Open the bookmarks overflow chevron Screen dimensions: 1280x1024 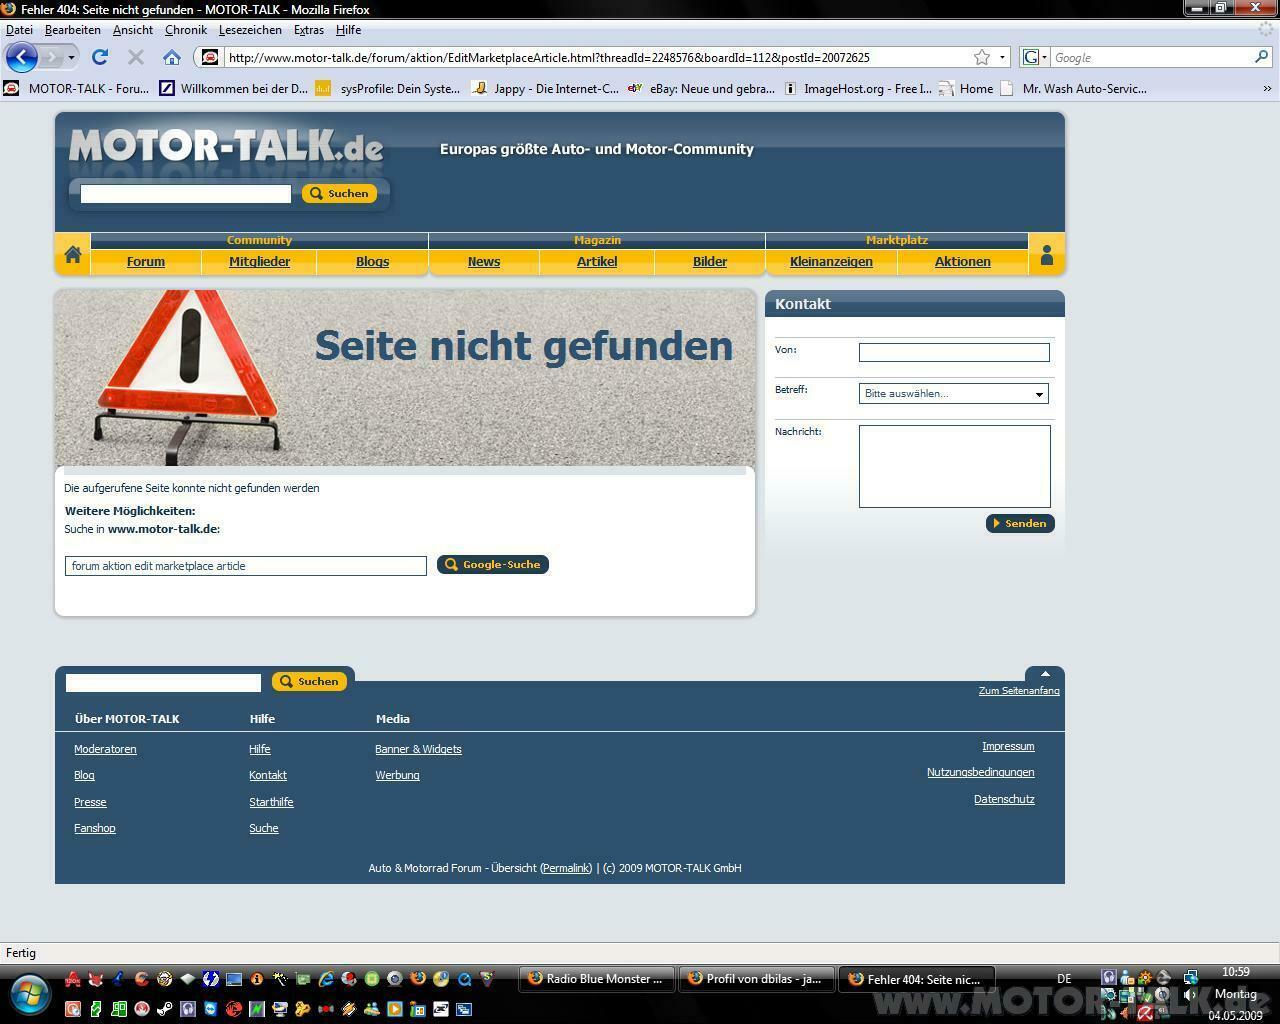click(x=1267, y=89)
